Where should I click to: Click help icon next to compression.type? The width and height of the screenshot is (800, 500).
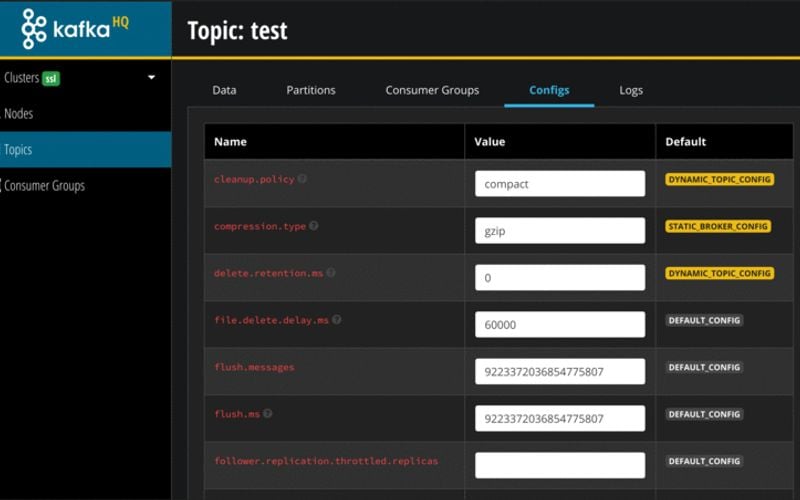314,226
